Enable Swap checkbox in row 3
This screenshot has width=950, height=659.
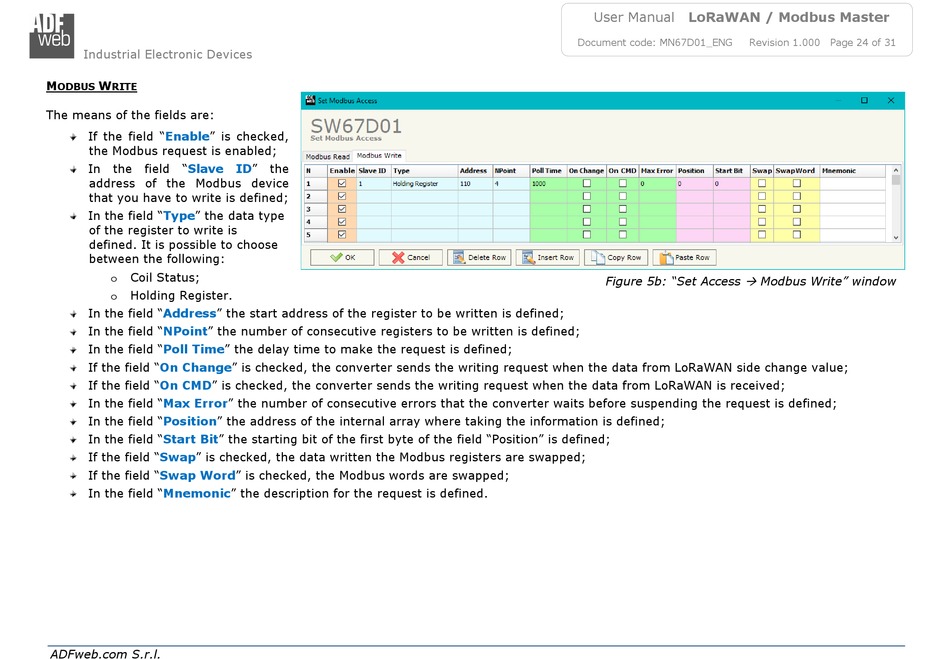coord(762,209)
